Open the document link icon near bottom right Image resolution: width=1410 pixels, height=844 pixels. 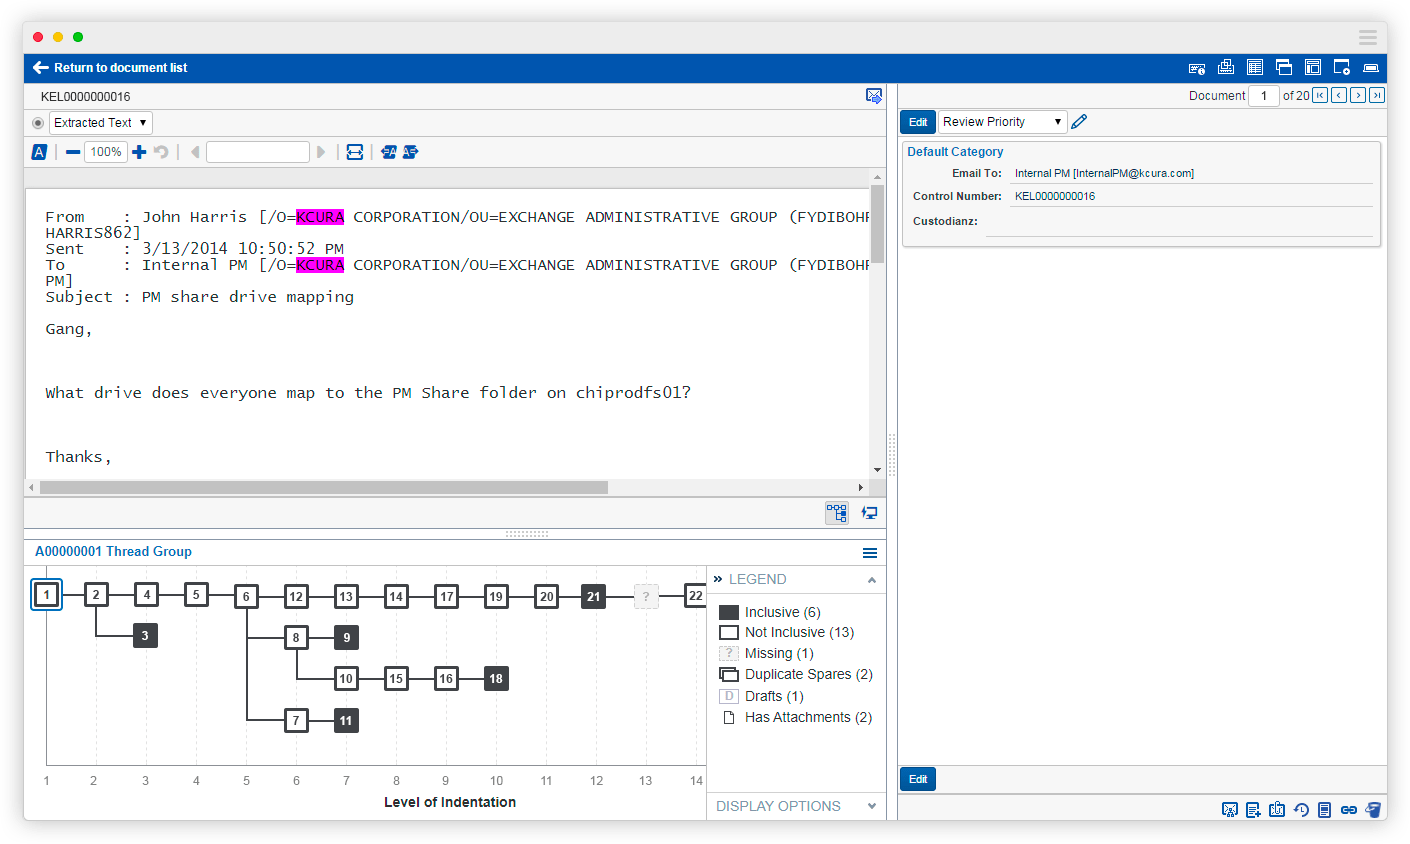[x=1349, y=809]
